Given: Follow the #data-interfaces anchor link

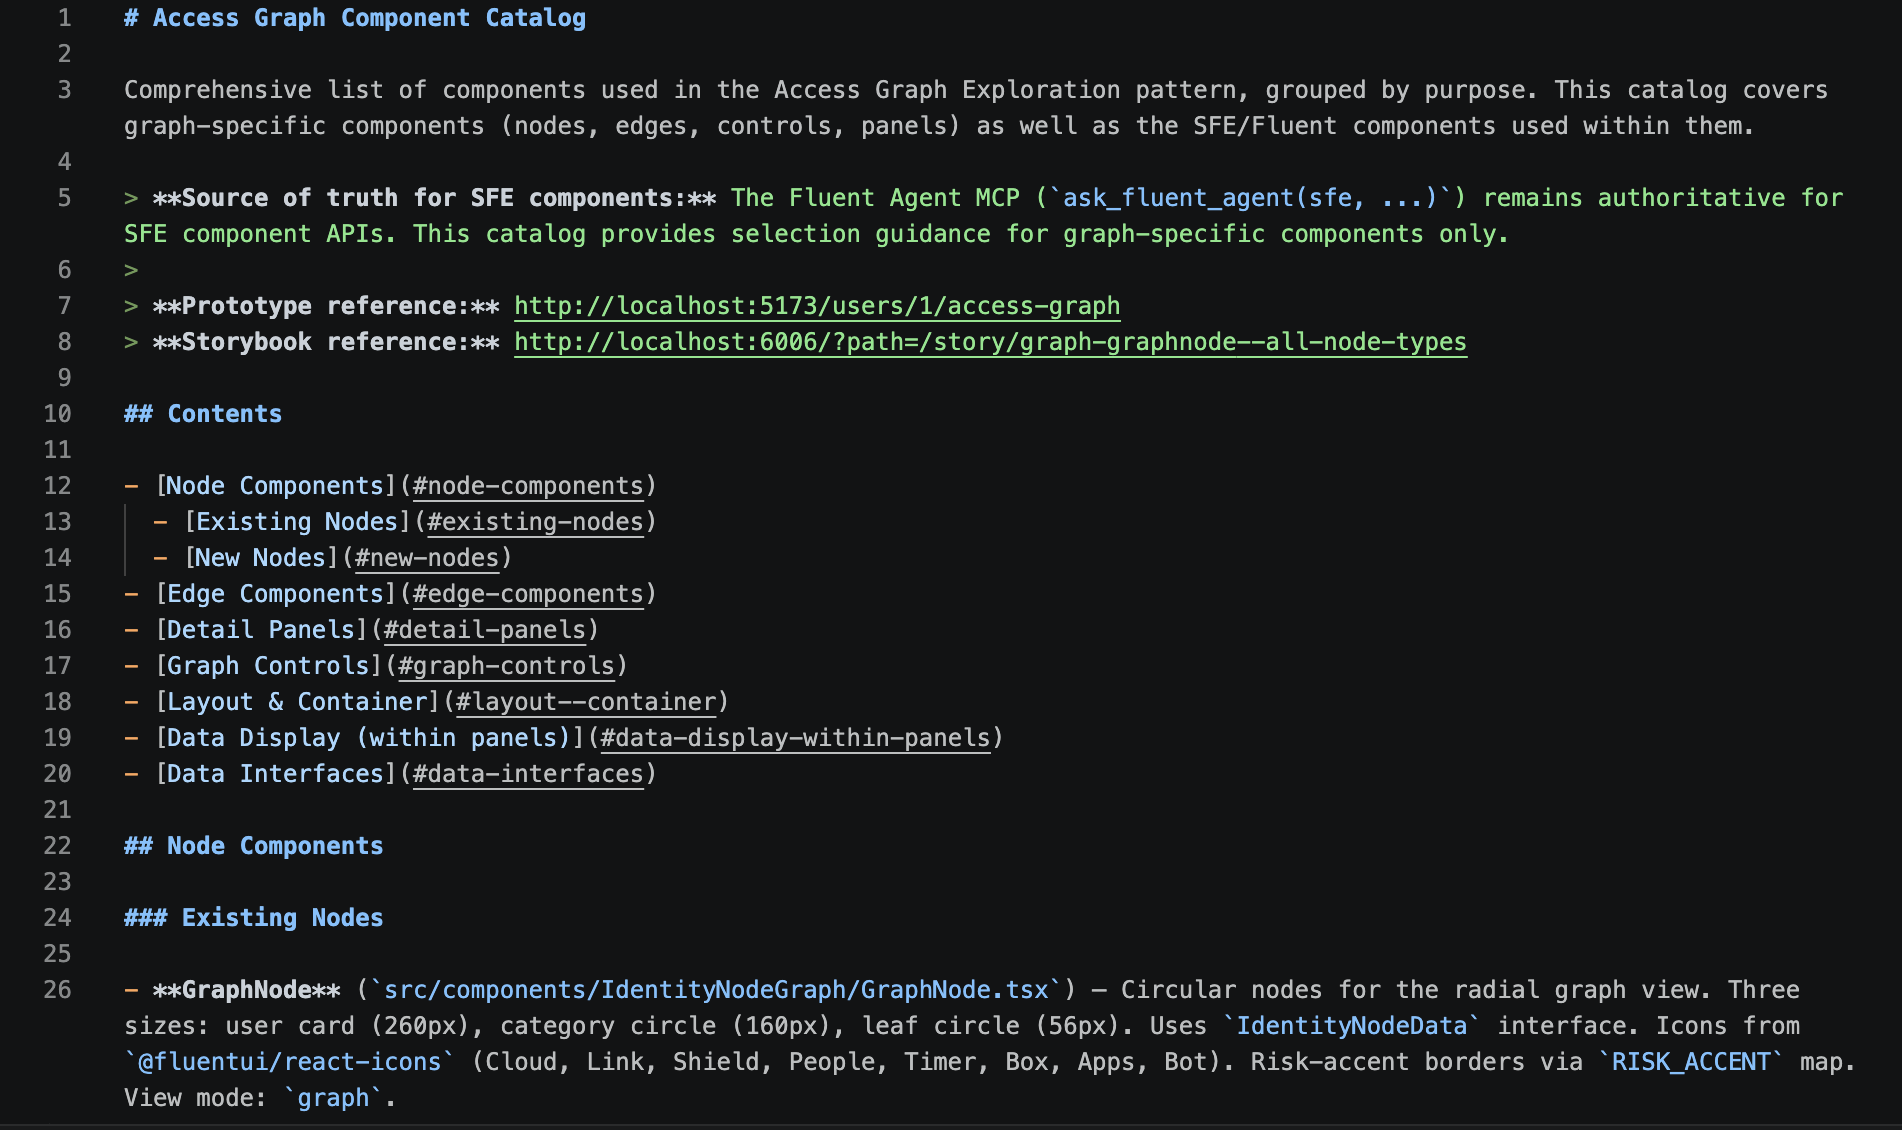Looking at the screenshot, I should click(x=528, y=774).
